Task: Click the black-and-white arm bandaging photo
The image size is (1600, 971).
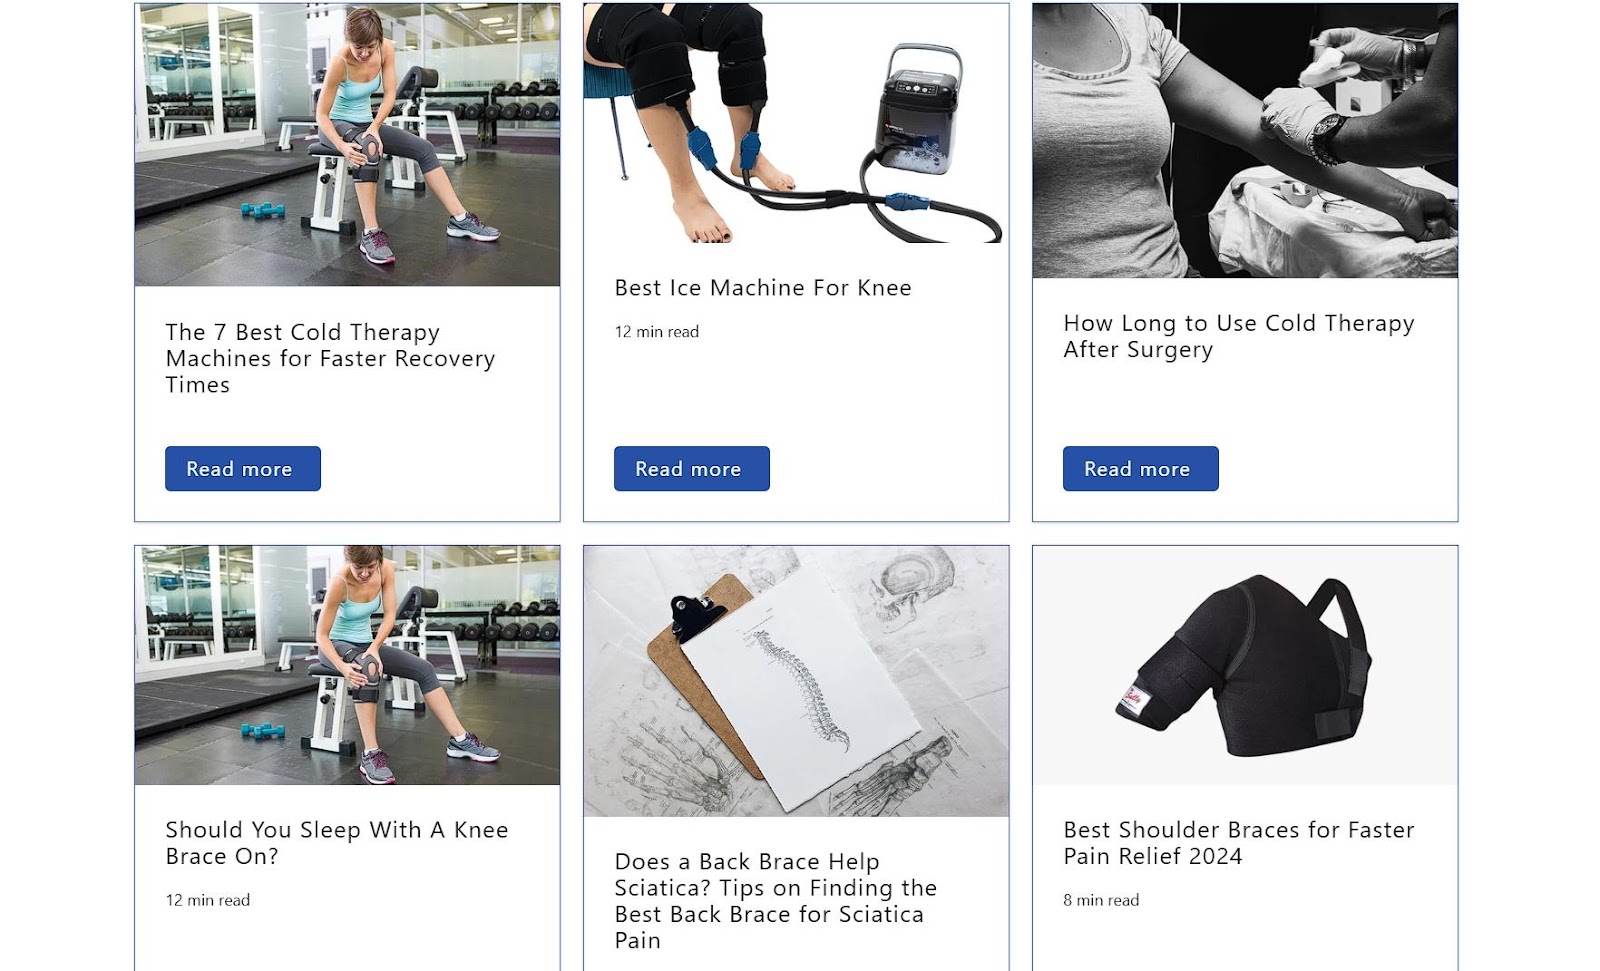Action: (x=1245, y=140)
